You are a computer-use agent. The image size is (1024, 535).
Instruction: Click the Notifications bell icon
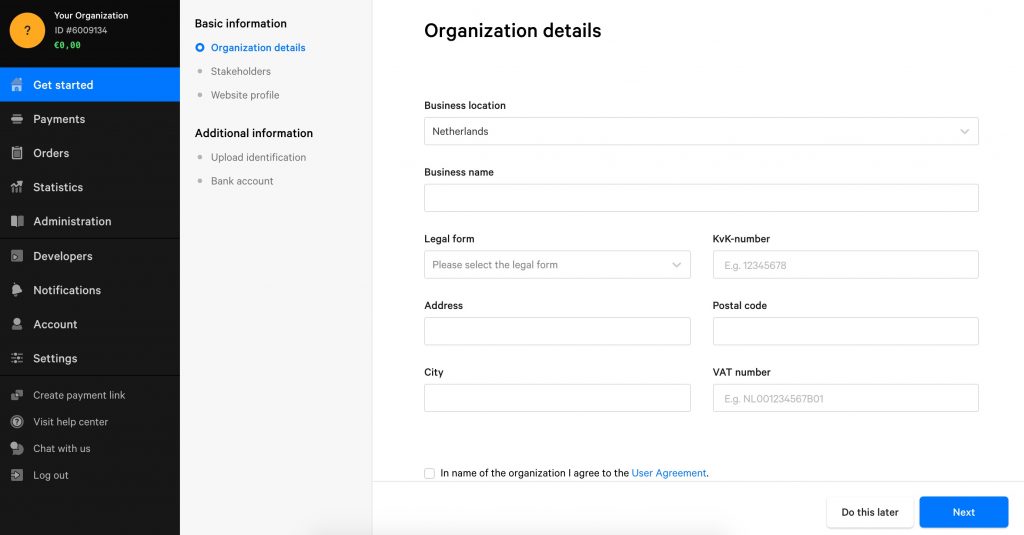coord(17,290)
